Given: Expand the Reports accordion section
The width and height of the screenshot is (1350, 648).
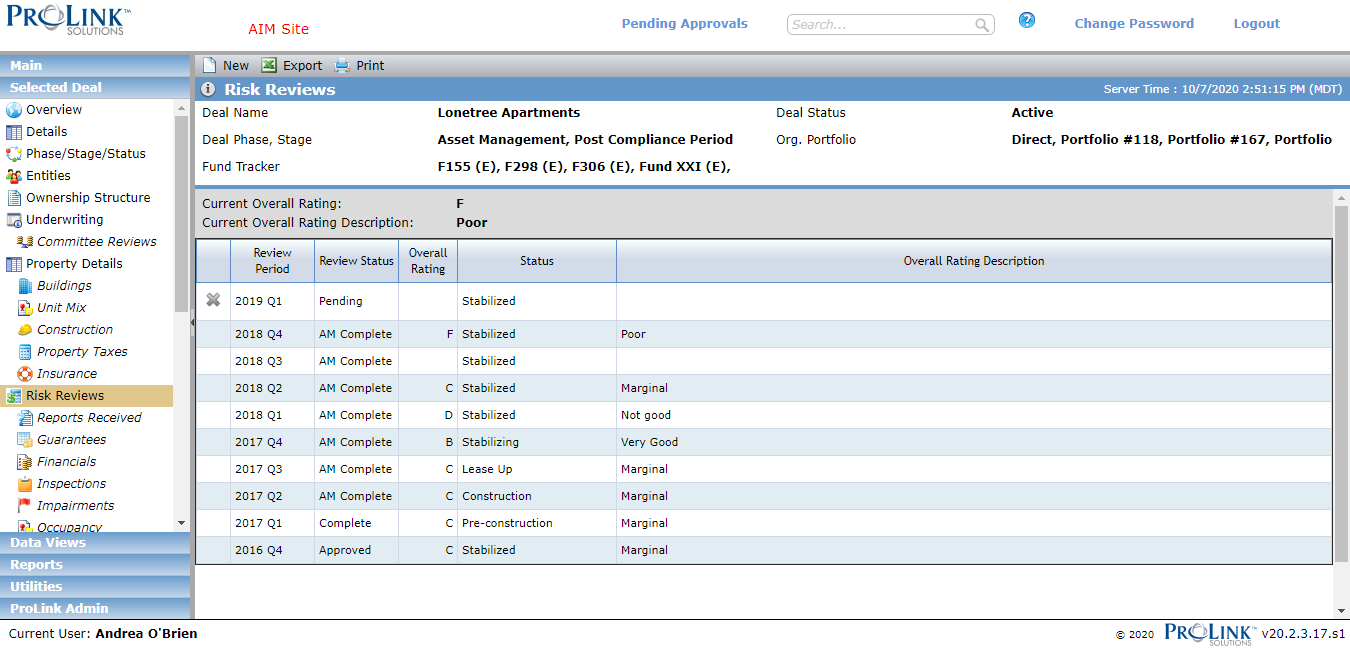Looking at the screenshot, I should 95,564.
